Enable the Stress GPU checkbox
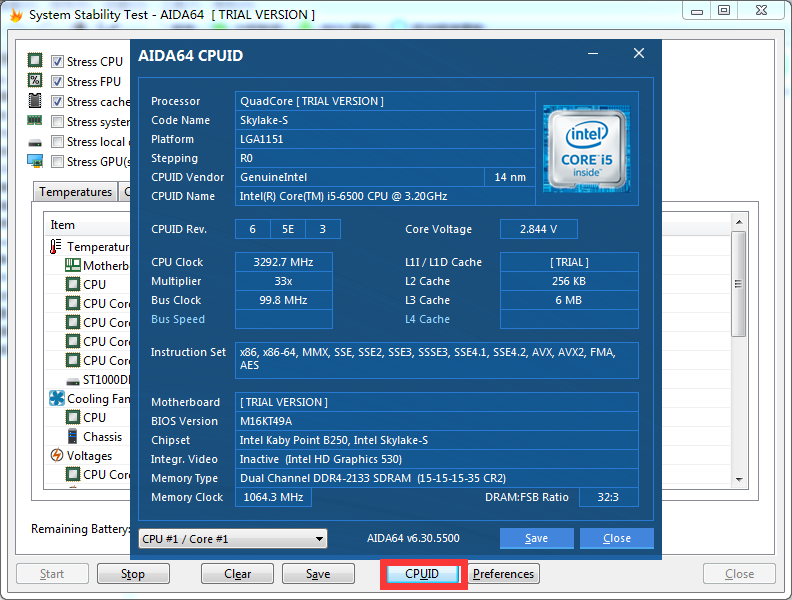This screenshot has width=792, height=600. click(x=58, y=162)
